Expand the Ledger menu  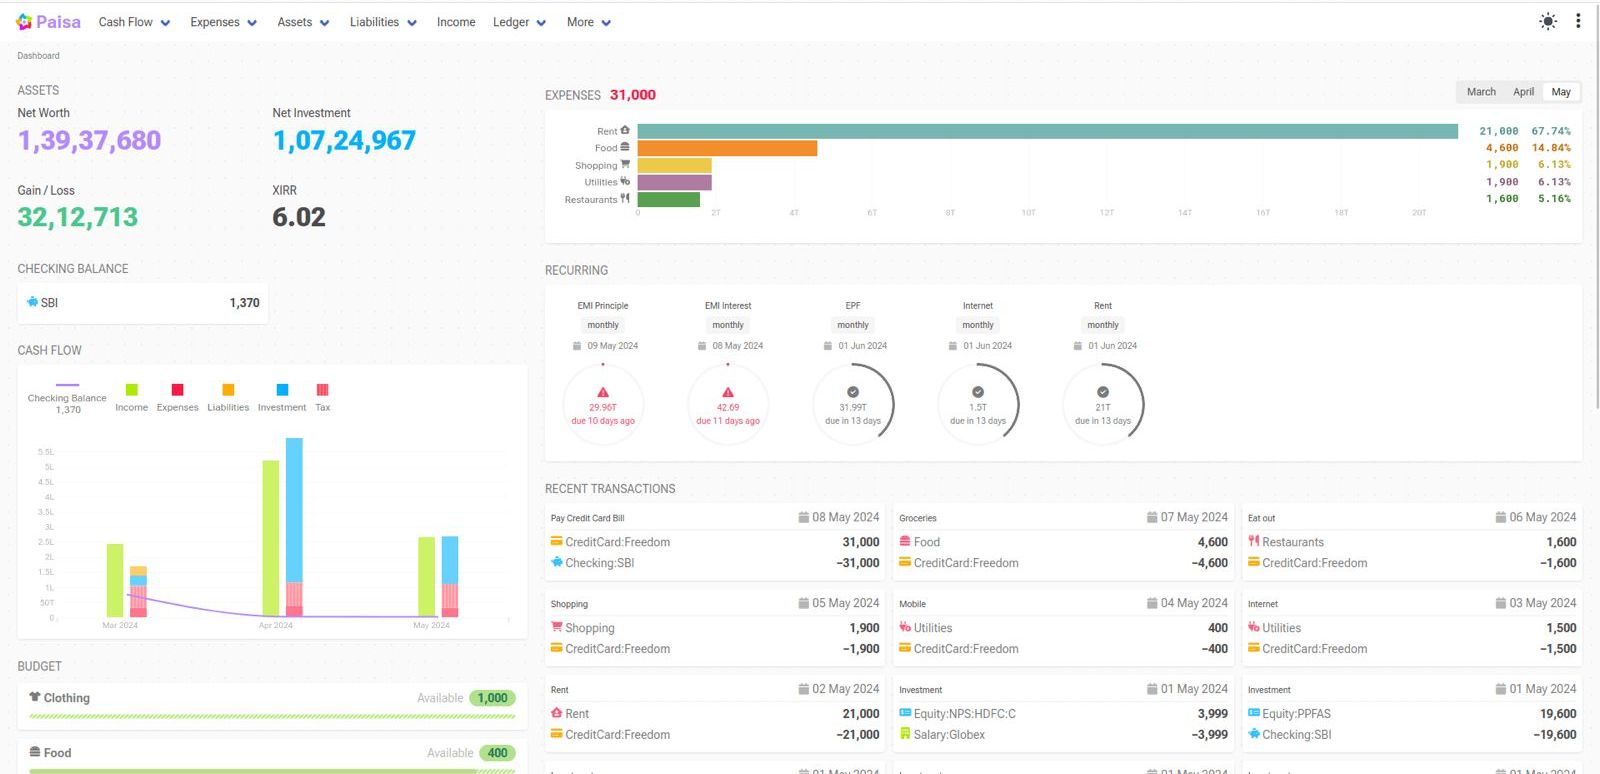[519, 22]
